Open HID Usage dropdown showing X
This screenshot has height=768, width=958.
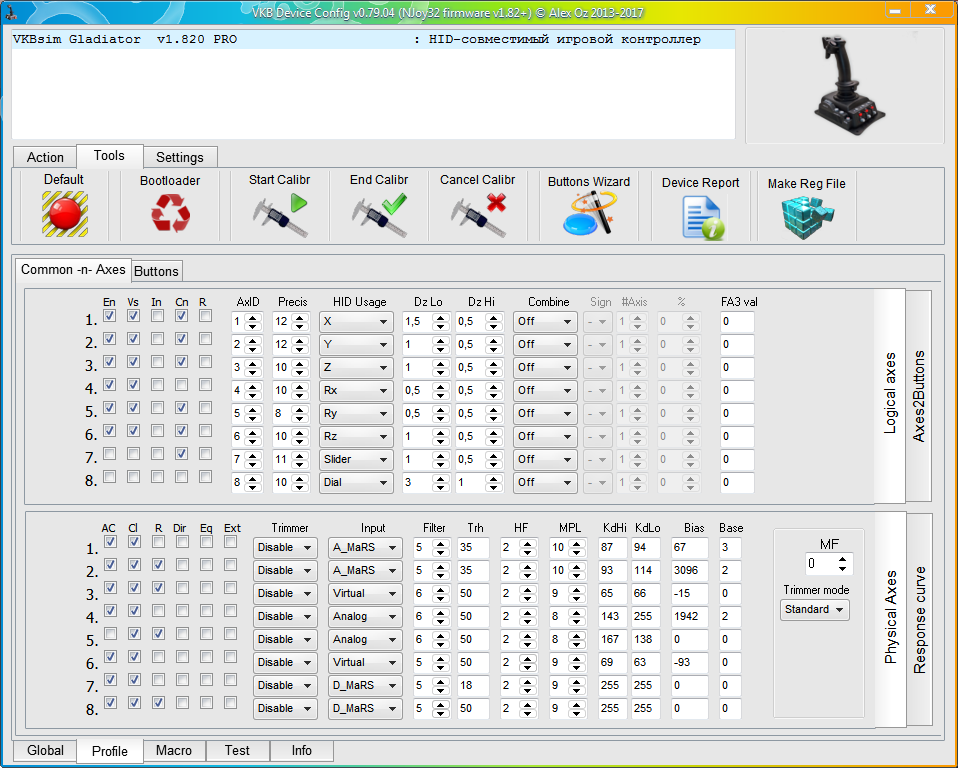[x=356, y=321]
